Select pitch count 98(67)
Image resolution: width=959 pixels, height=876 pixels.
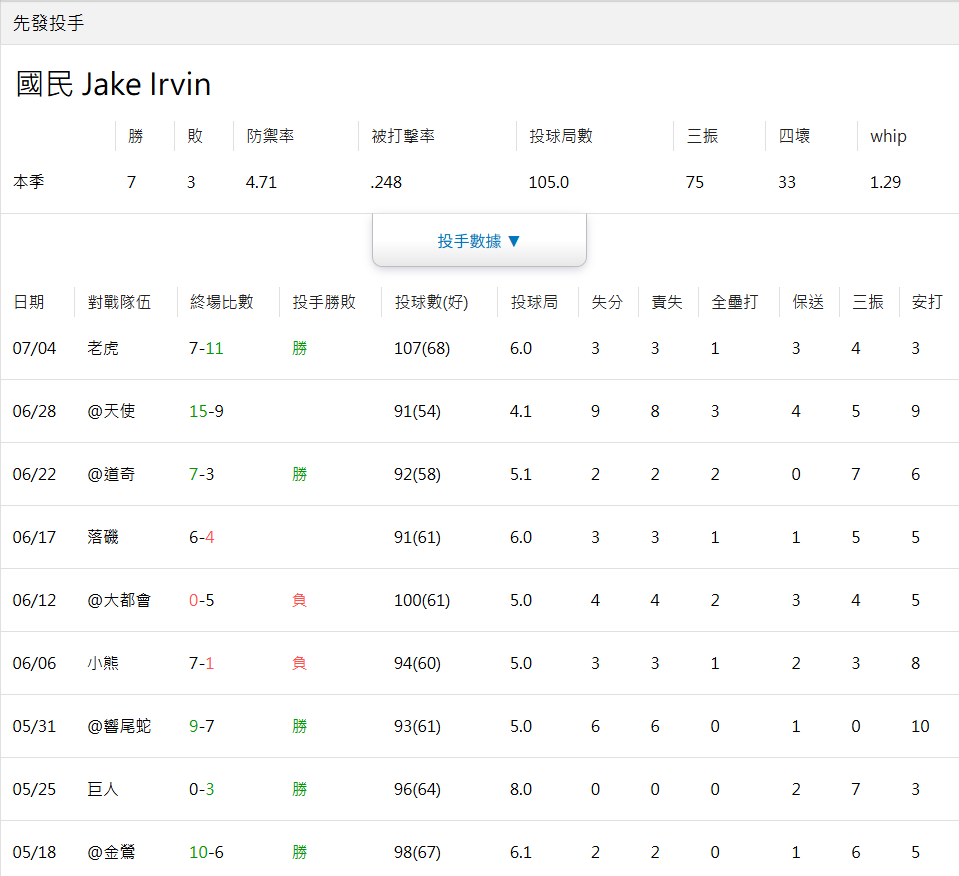click(x=417, y=853)
